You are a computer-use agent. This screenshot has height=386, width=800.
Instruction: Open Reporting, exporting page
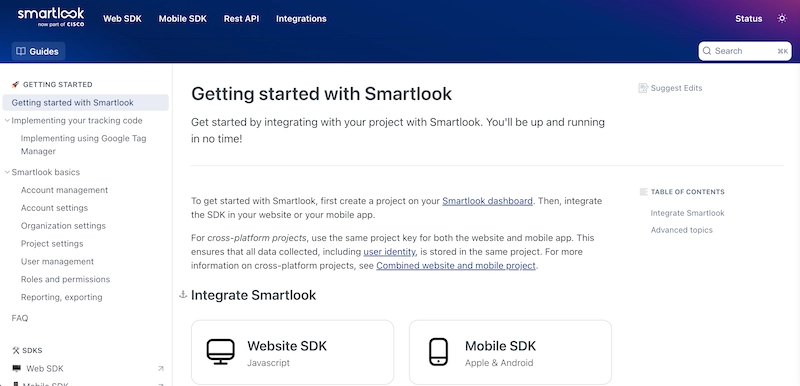(61, 297)
